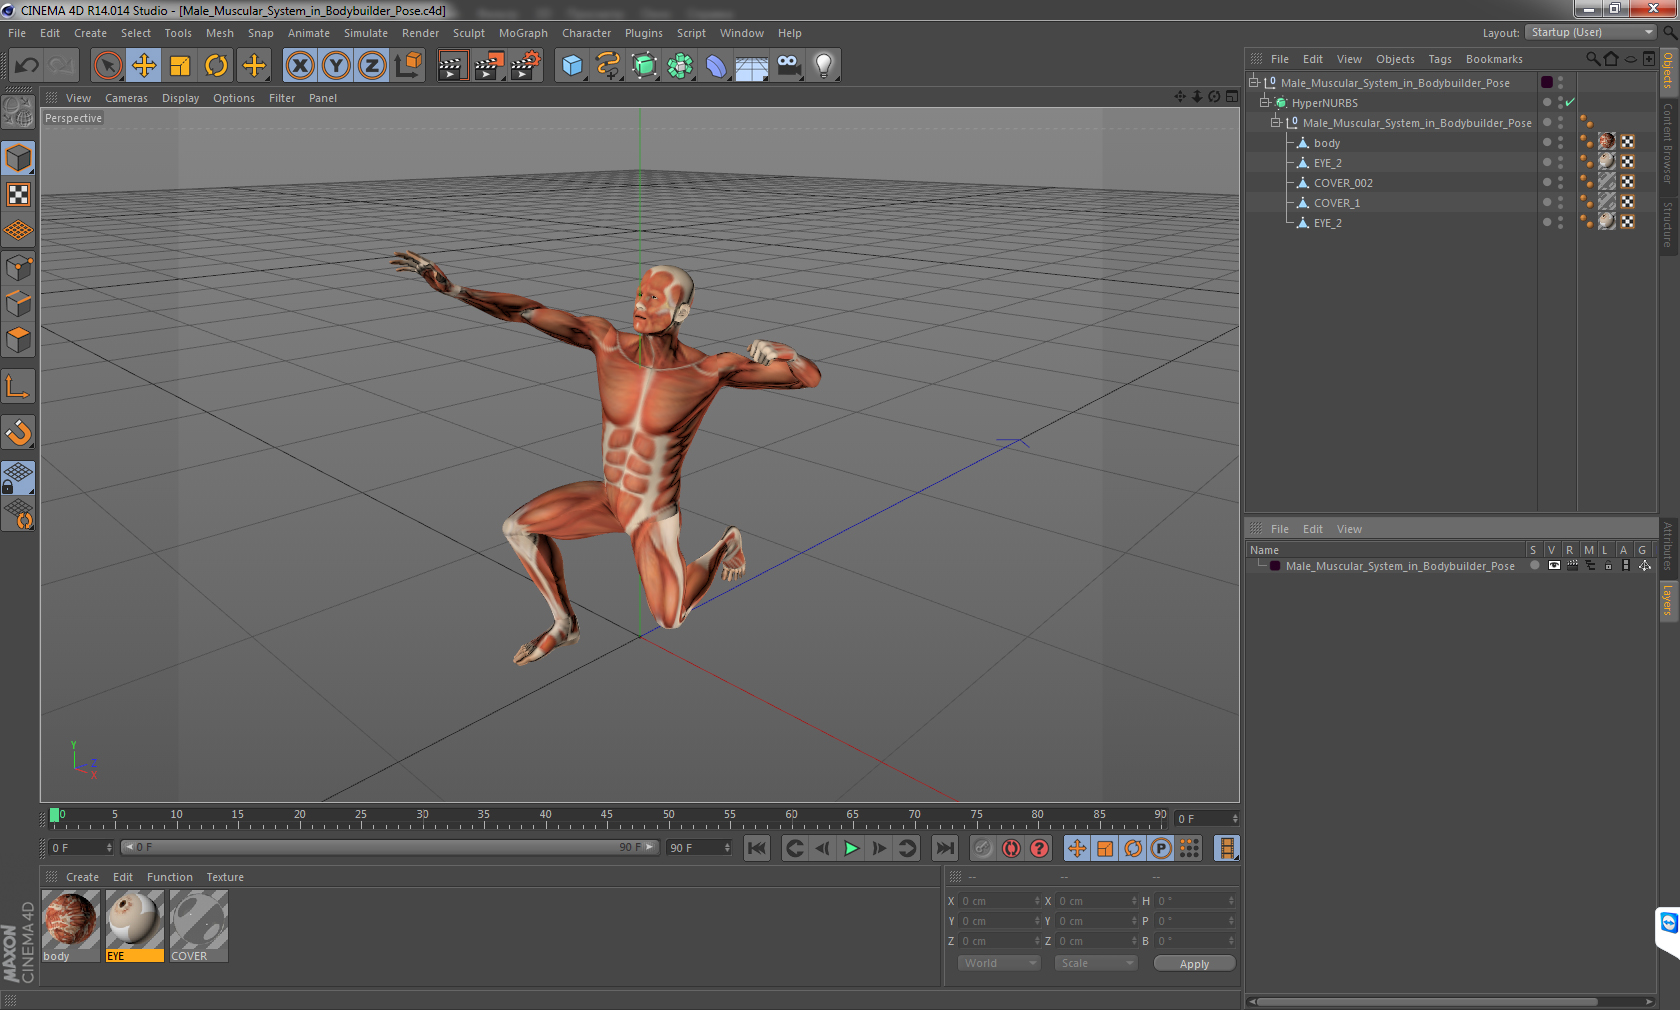Collapse nested Male_Muscular_System null node
Viewport: 1680px width, 1010px height.
coord(1275,123)
